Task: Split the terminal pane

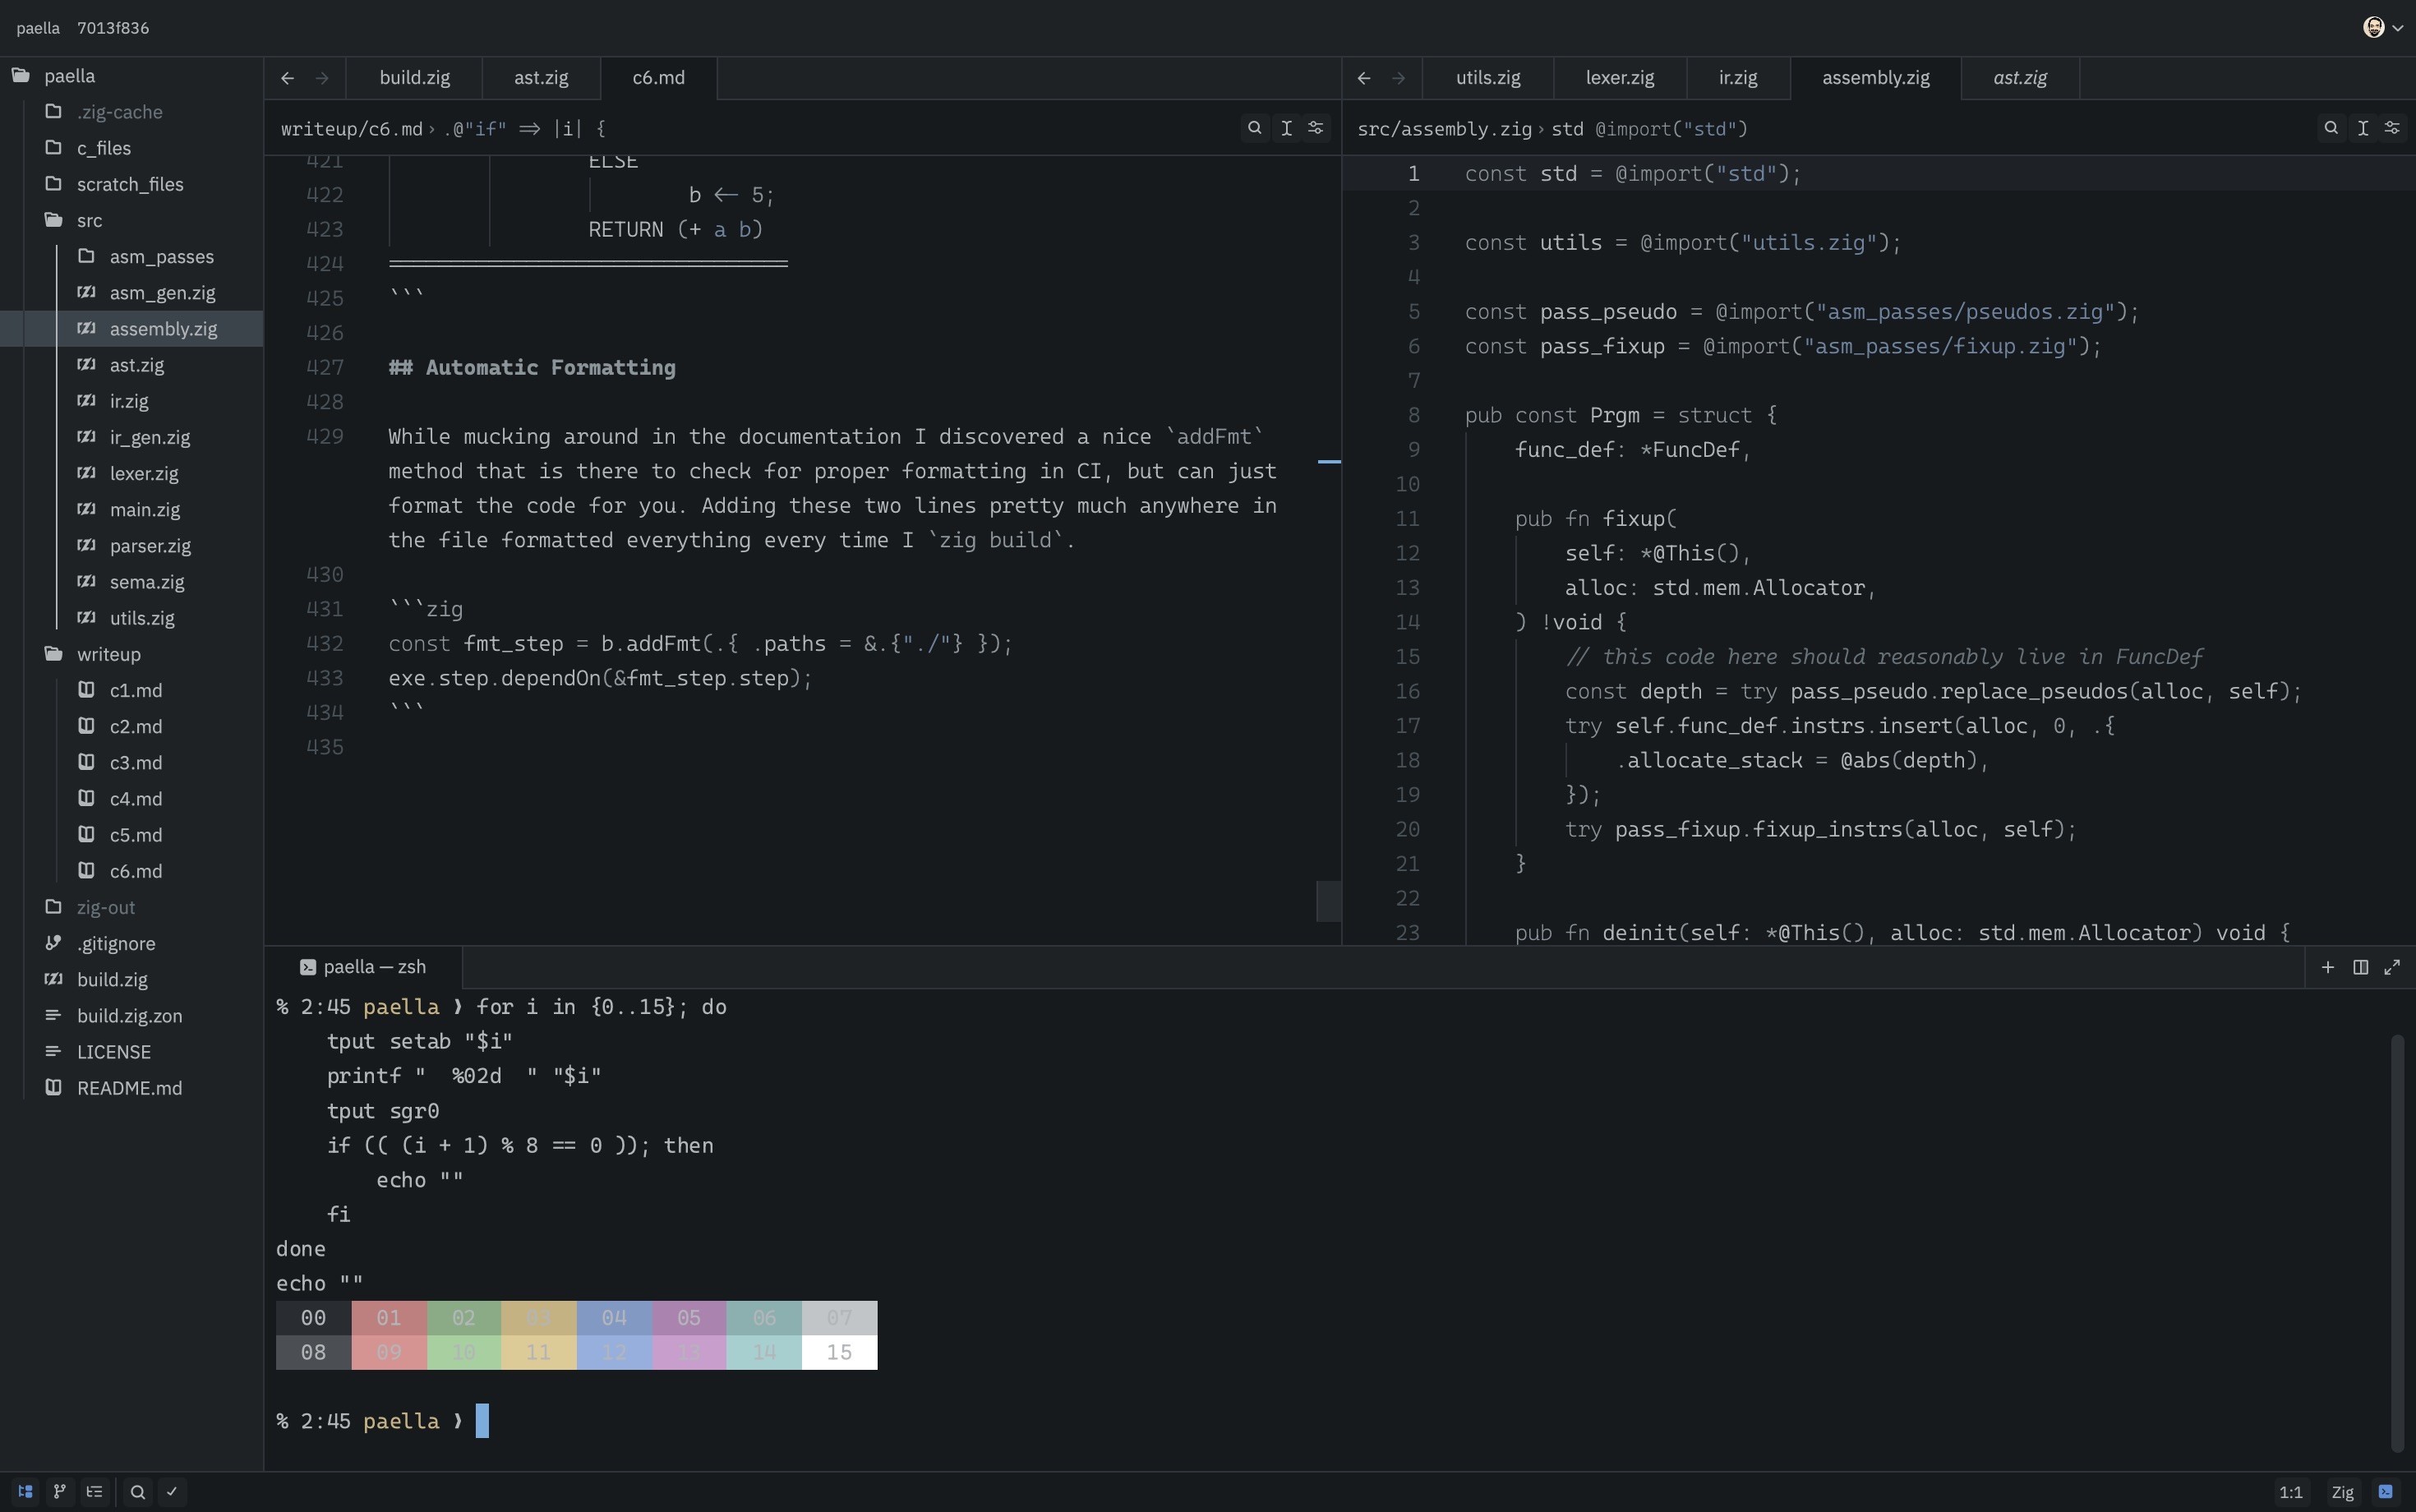Action: (x=2360, y=967)
